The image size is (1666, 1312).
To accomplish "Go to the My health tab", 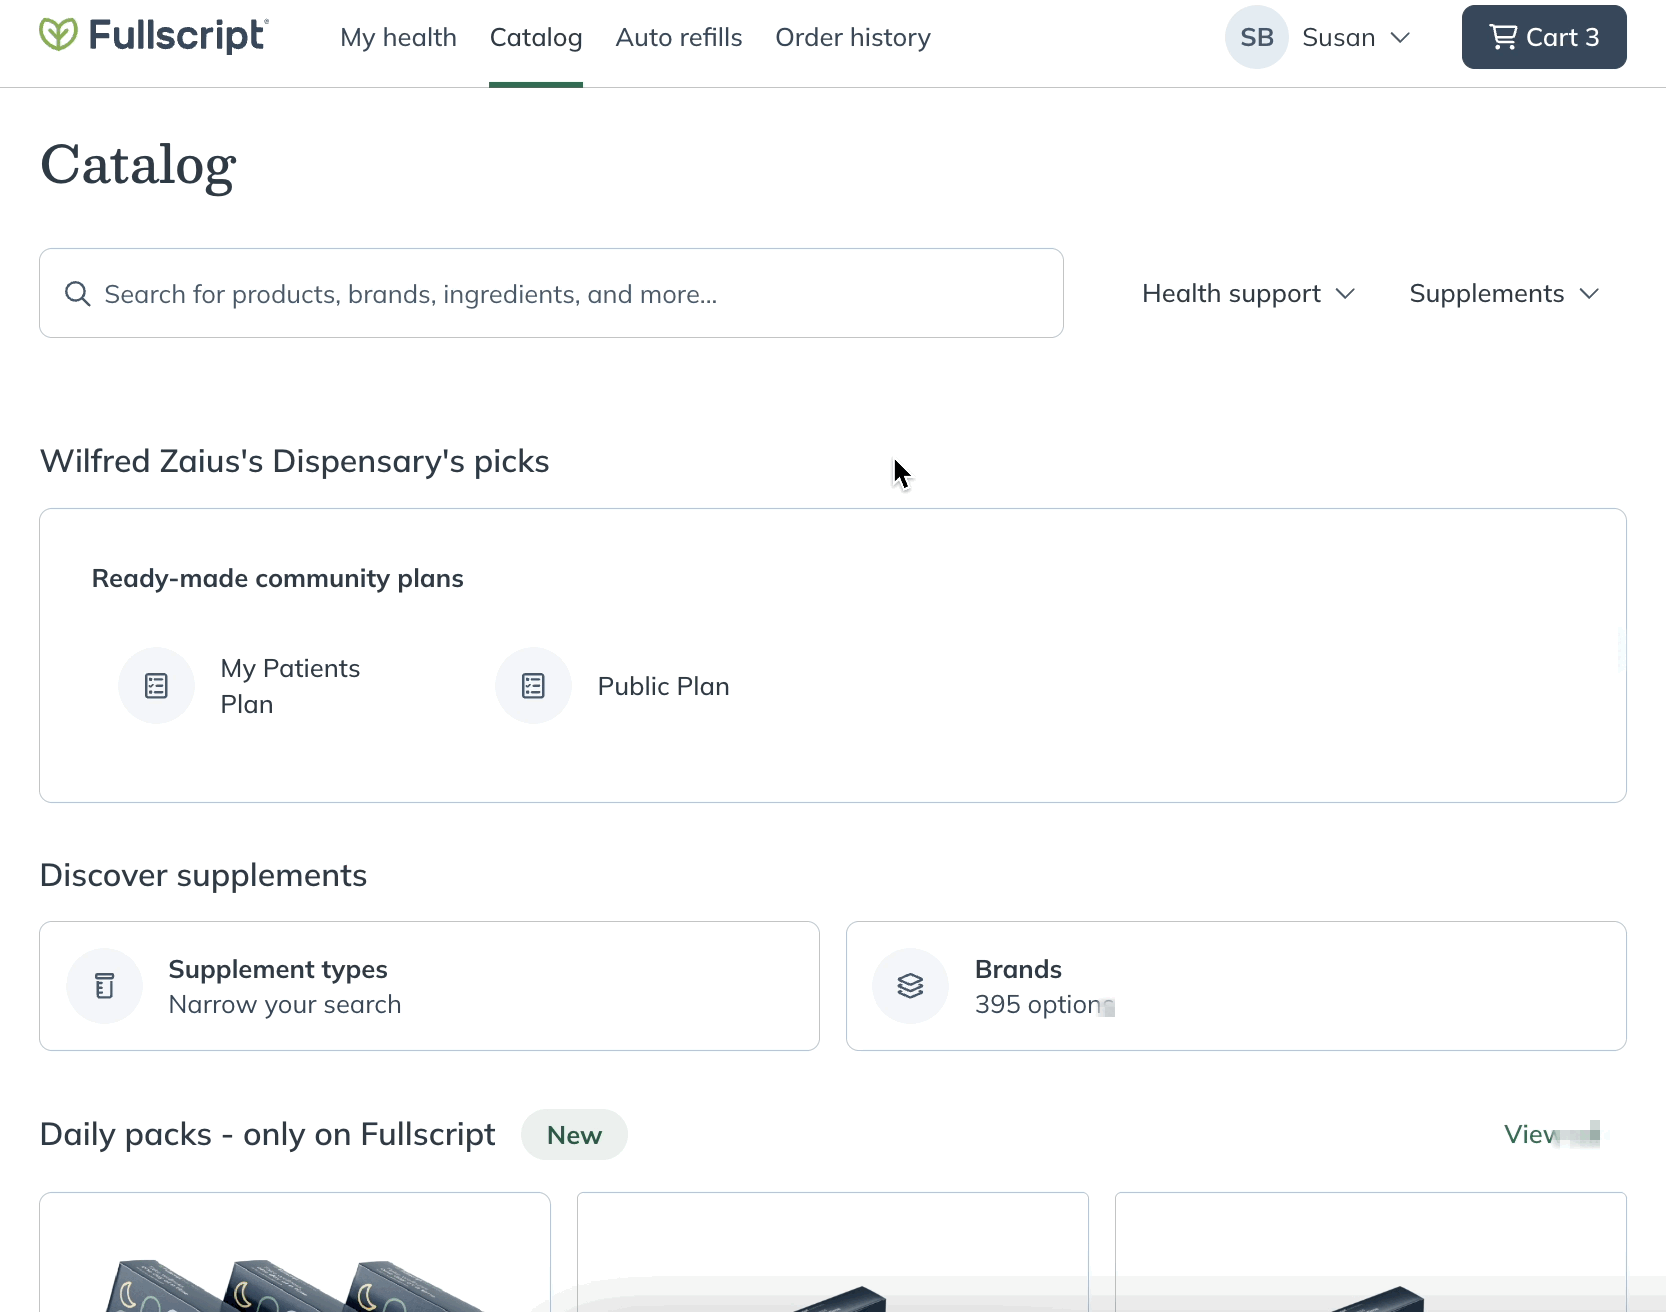I will tap(398, 37).
